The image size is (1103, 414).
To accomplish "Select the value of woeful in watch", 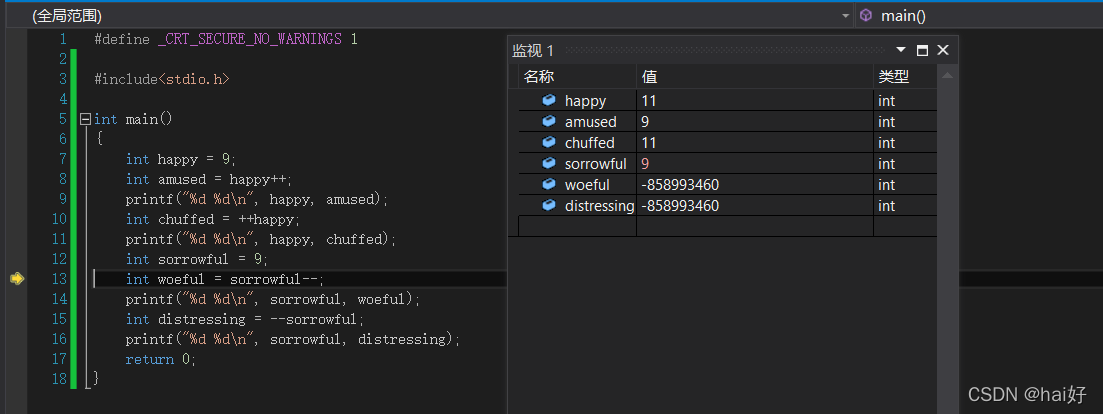I will [x=680, y=185].
